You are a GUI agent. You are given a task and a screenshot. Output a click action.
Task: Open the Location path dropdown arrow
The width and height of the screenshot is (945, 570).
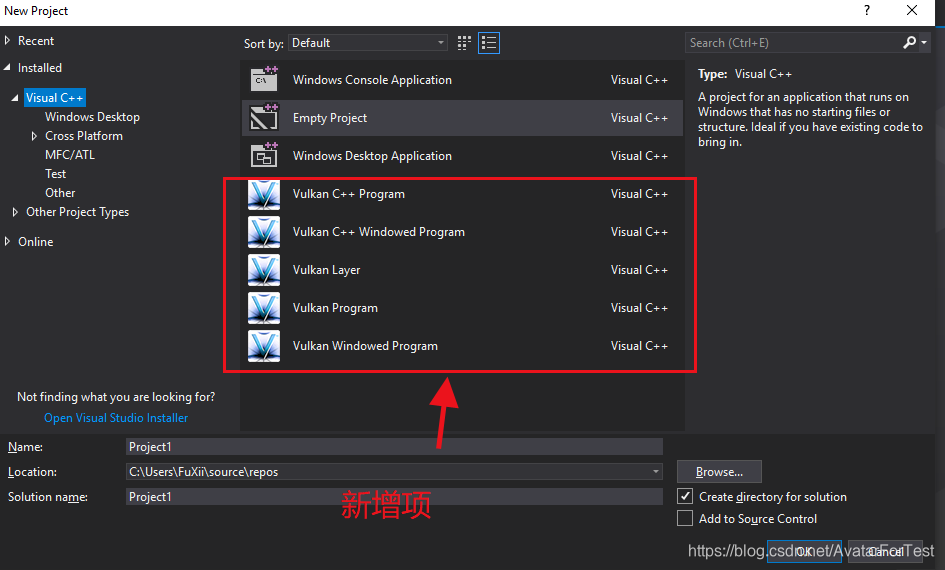656,471
